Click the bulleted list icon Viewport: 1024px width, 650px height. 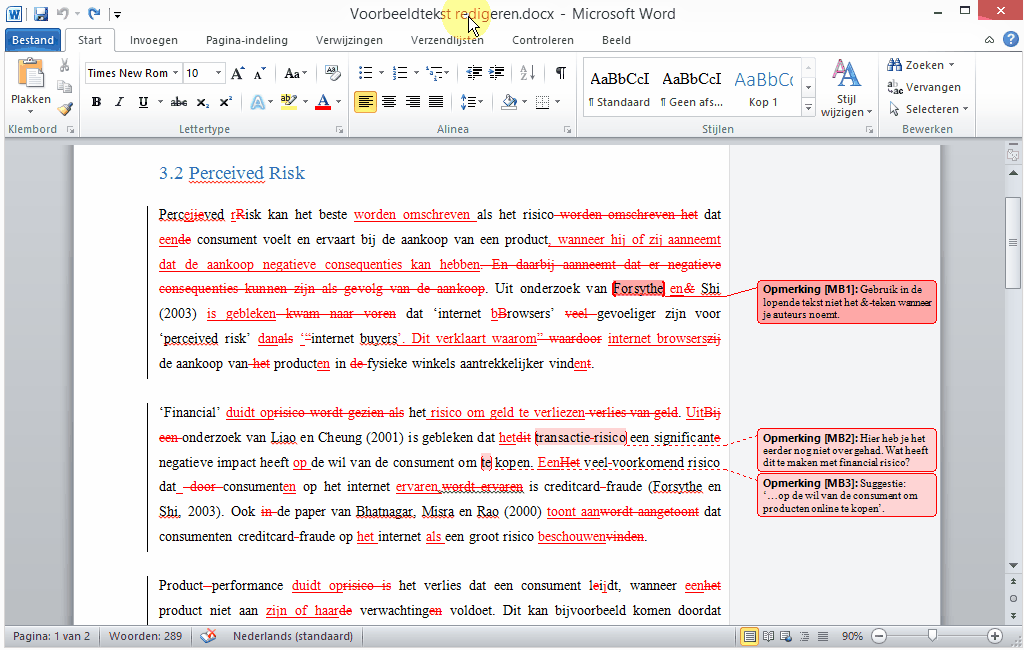(x=365, y=73)
